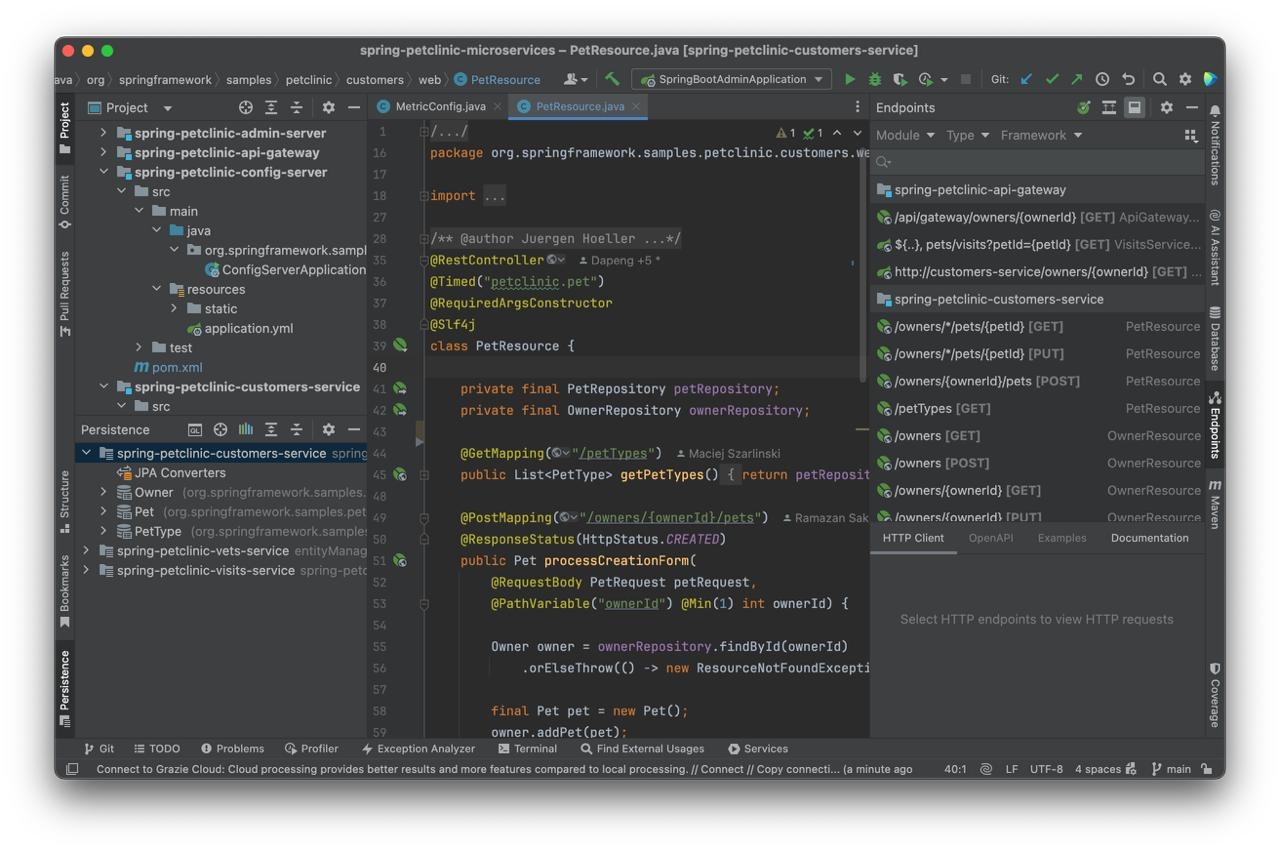The height and width of the screenshot is (851, 1280).
Task: Open IDE settings gear in main toolbar
Action: (x=1185, y=79)
